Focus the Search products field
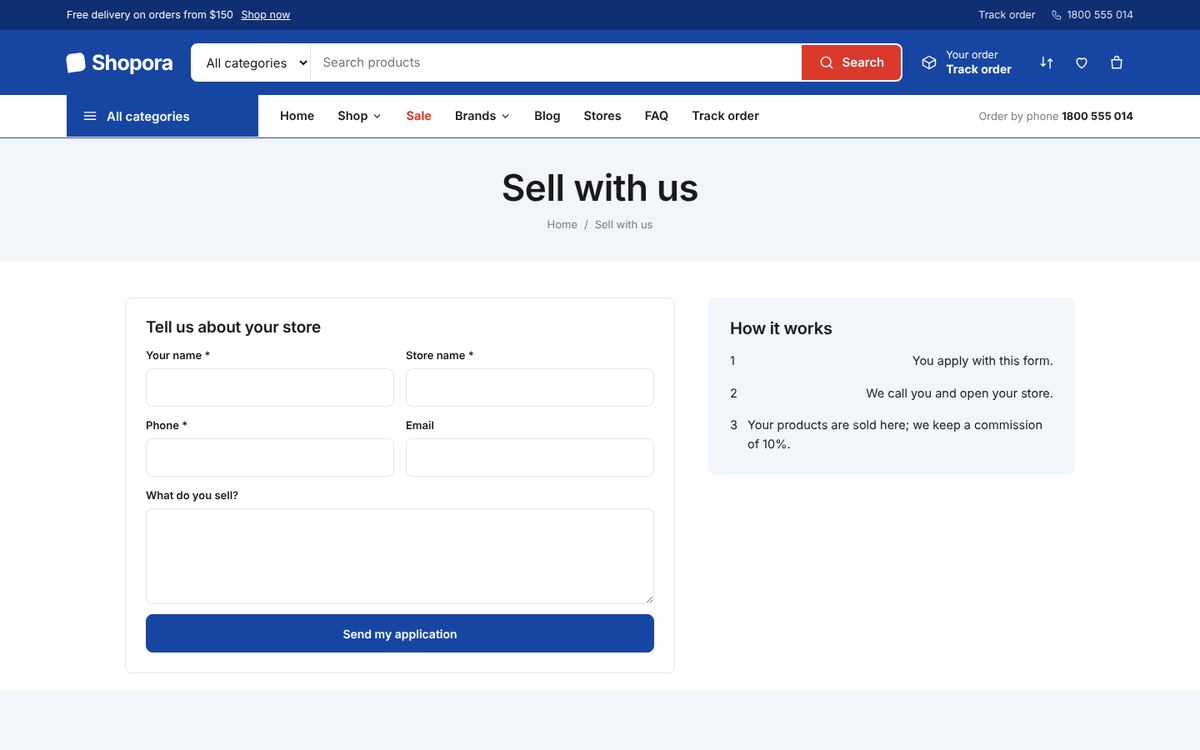Viewport: 1200px width, 750px height. (x=556, y=62)
